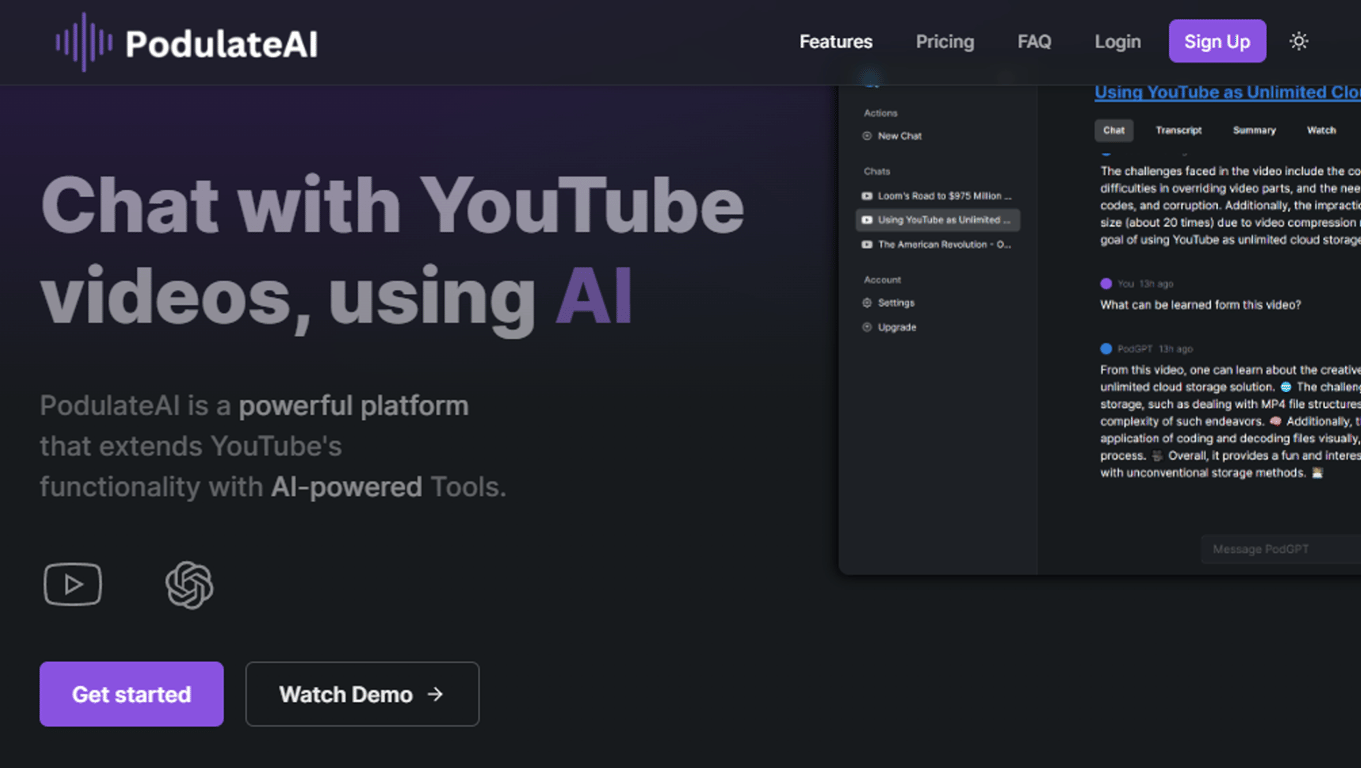
Task: Click the "AI-powered" bold text
Action: pyautogui.click(x=347, y=487)
